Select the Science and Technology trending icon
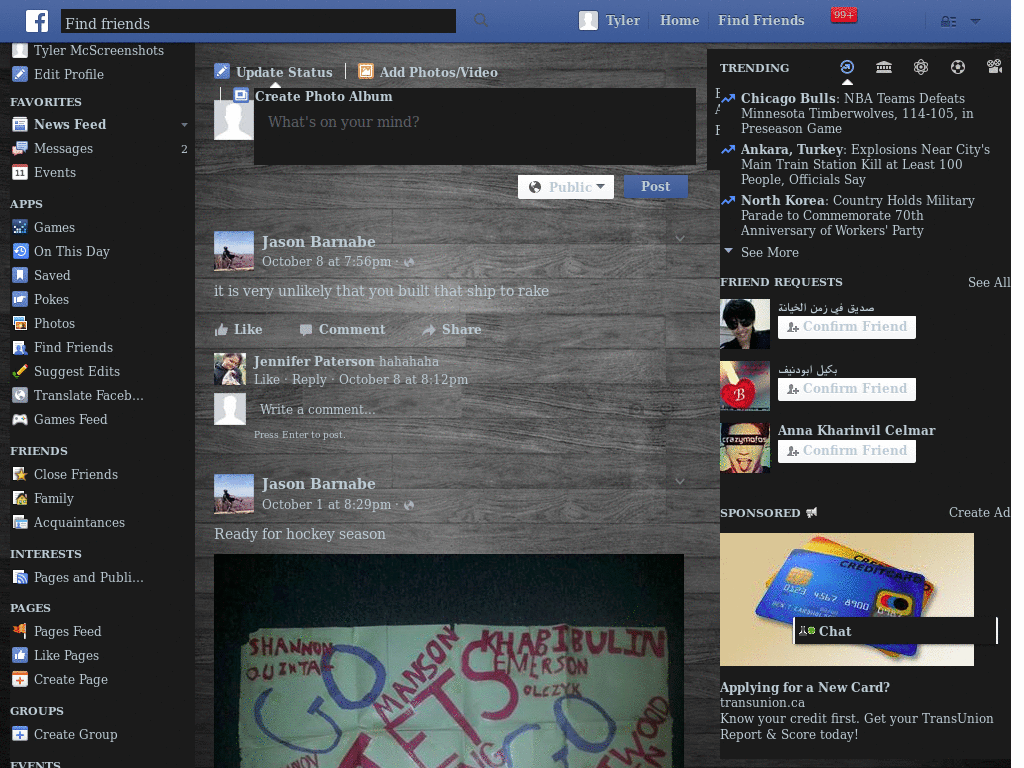 point(921,67)
